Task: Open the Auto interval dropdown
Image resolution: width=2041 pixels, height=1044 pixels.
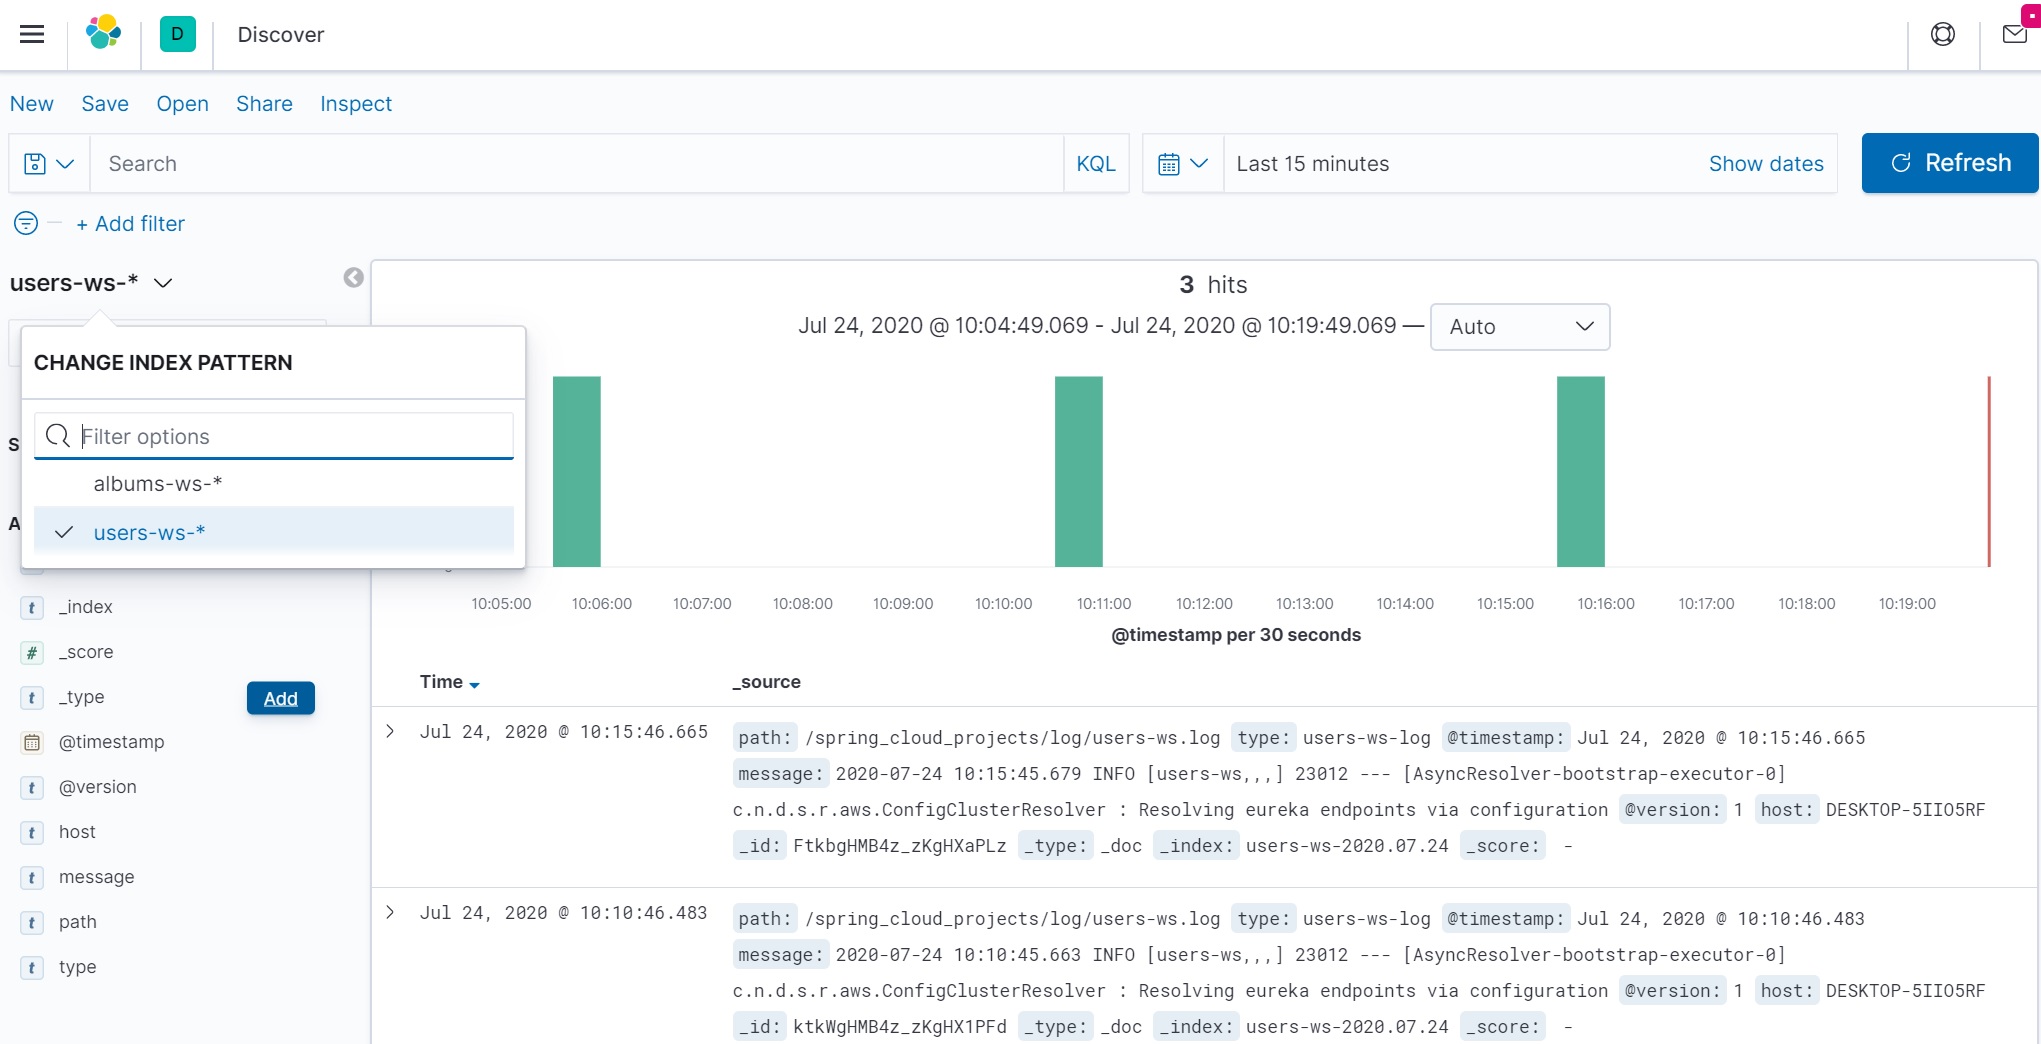Action: pyautogui.click(x=1519, y=327)
